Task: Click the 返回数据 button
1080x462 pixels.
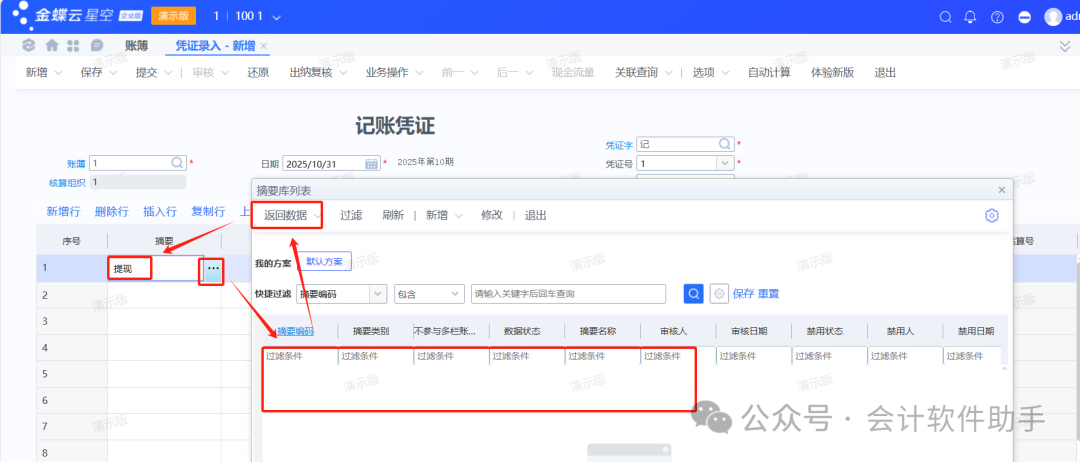Action: (x=285, y=215)
